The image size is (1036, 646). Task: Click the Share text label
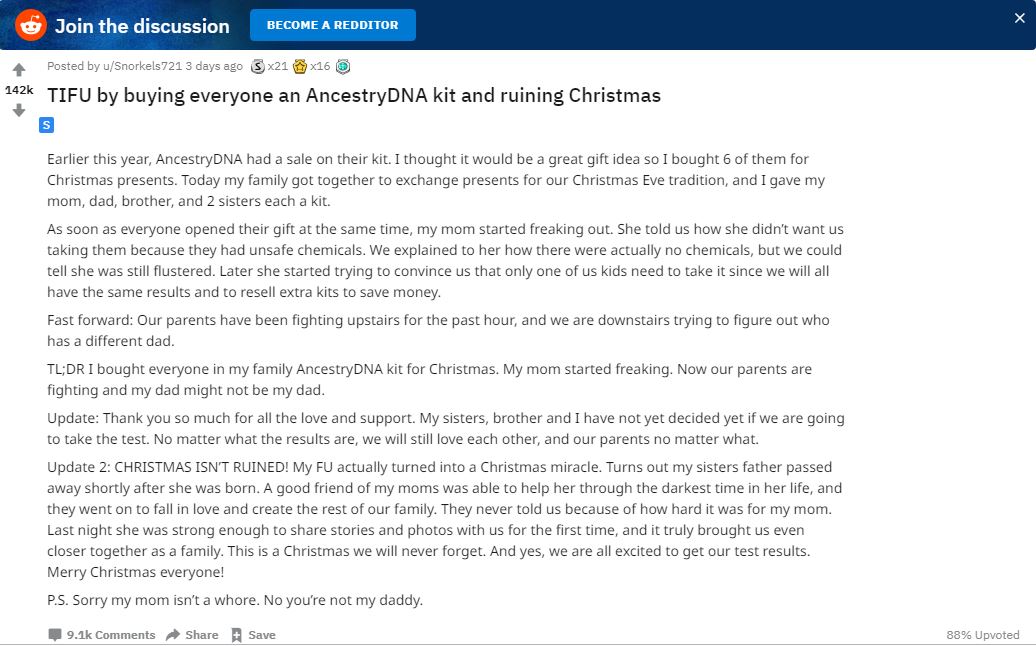point(201,635)
